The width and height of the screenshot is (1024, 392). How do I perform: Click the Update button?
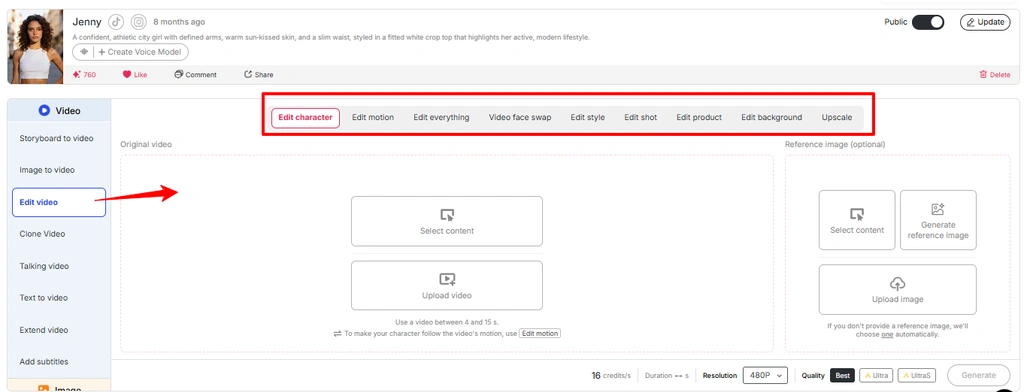tap(985, 22)
